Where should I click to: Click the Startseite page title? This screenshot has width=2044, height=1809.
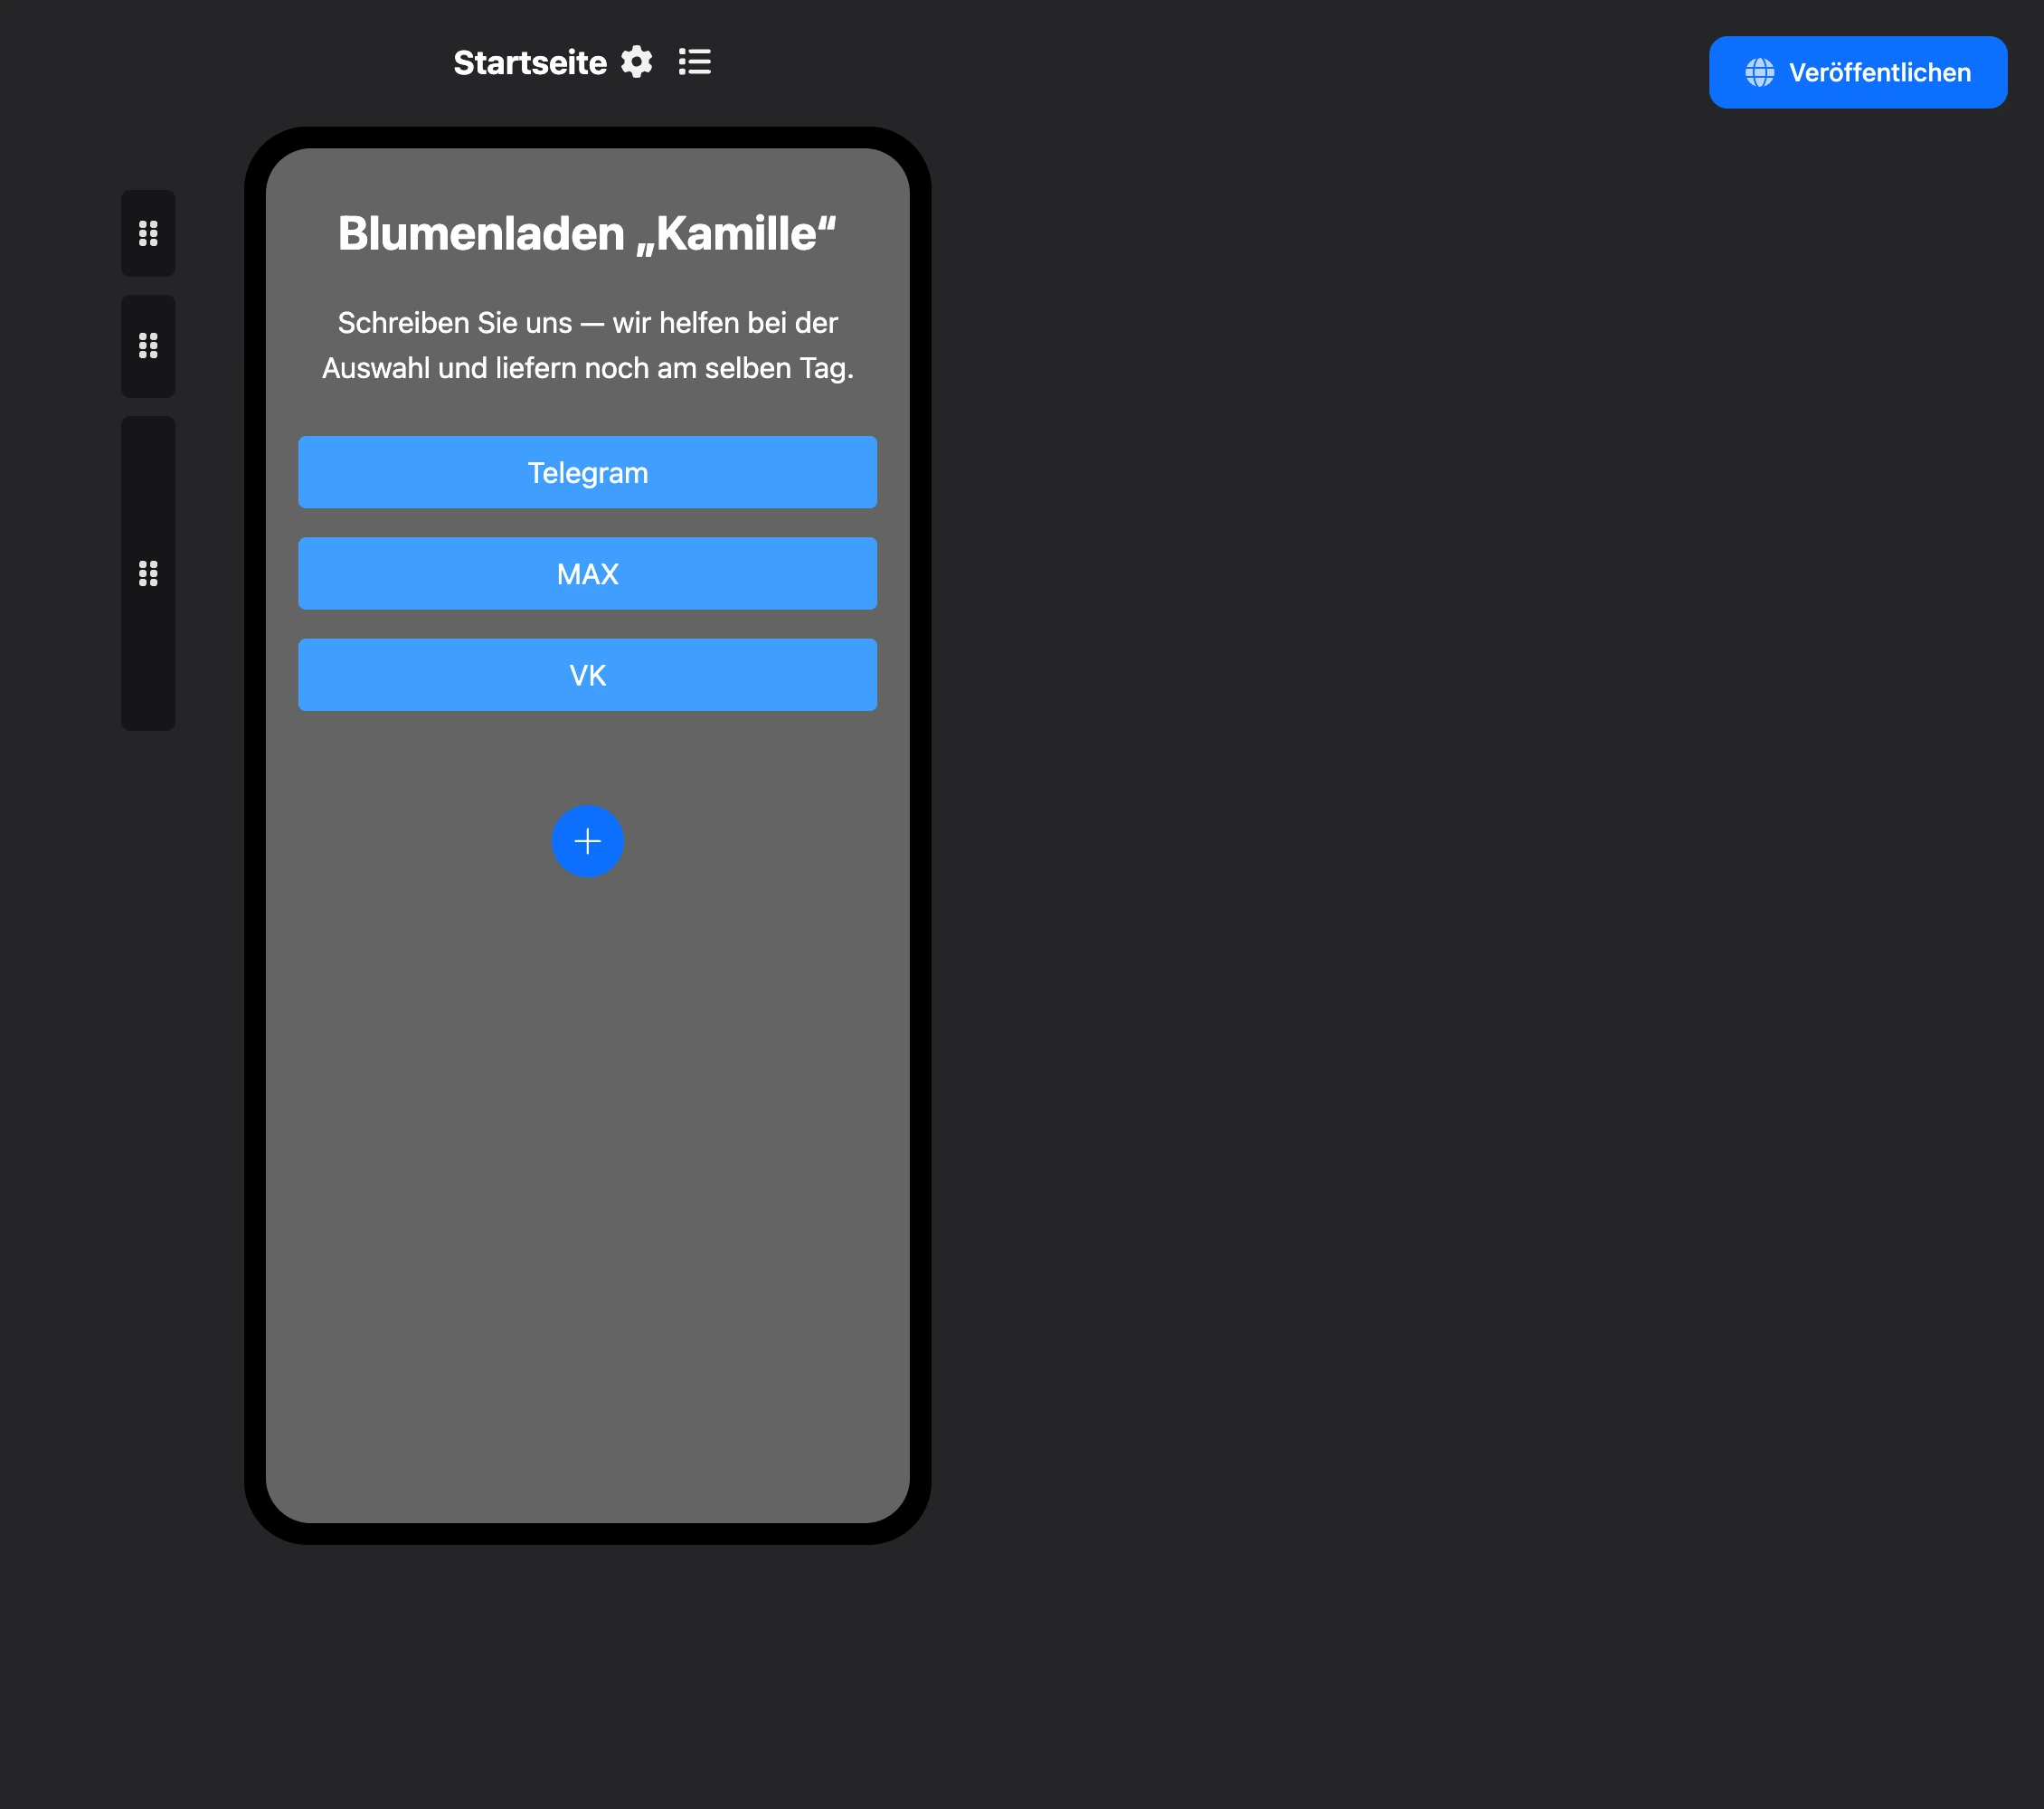(x=530, y=62)
